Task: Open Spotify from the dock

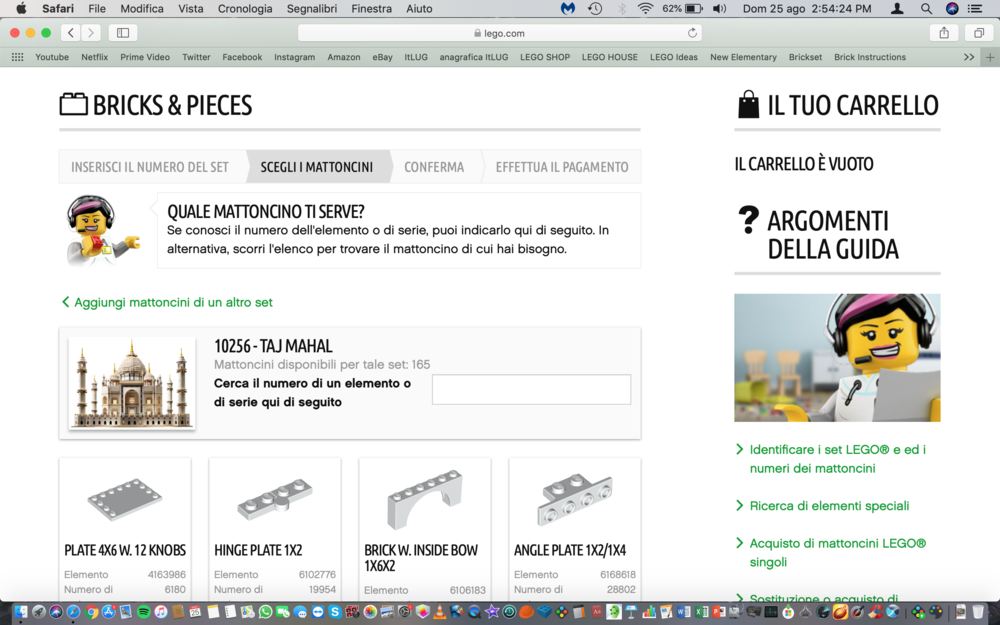Action: (x=143, y=612)
